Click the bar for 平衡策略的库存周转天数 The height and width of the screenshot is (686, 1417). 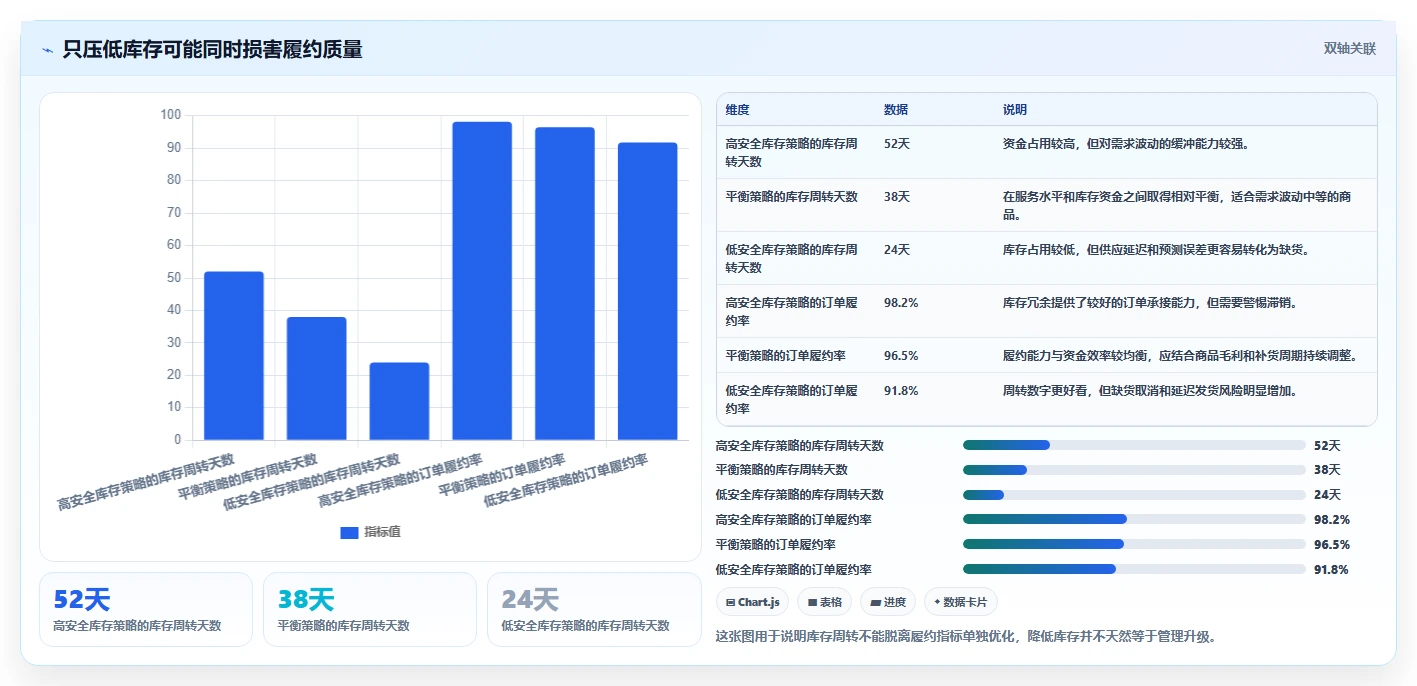pos(317,379)
